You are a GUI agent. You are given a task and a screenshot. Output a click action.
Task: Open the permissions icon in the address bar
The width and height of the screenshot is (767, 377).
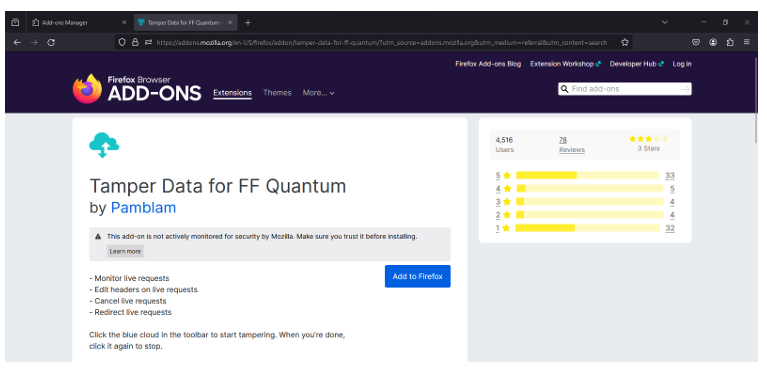click(x=148, y=43)
